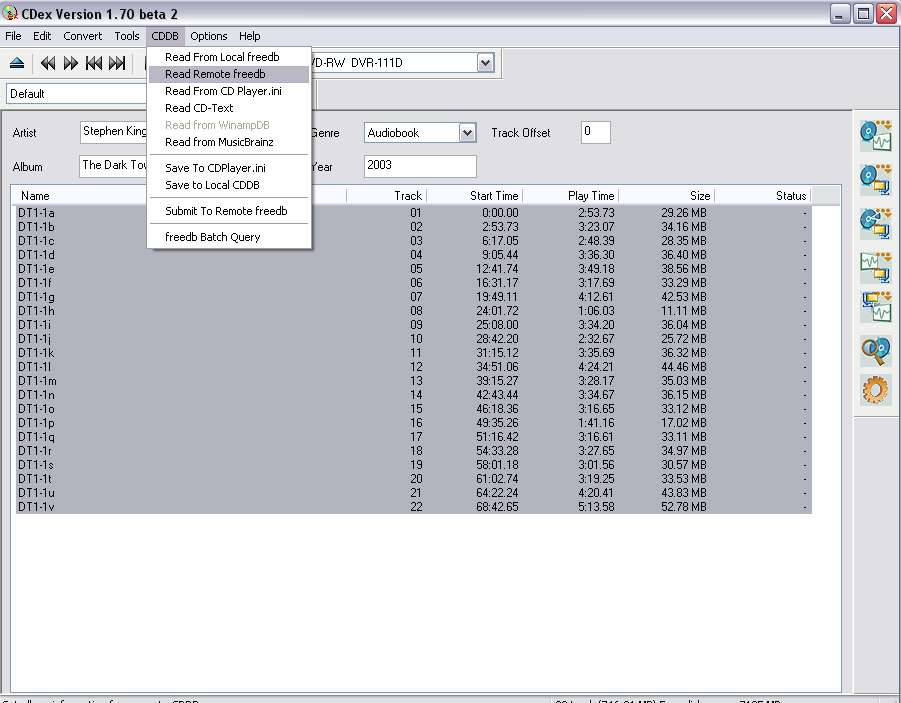Select track row DT1-1a
The image size is (901, 703).
point(413,213)
